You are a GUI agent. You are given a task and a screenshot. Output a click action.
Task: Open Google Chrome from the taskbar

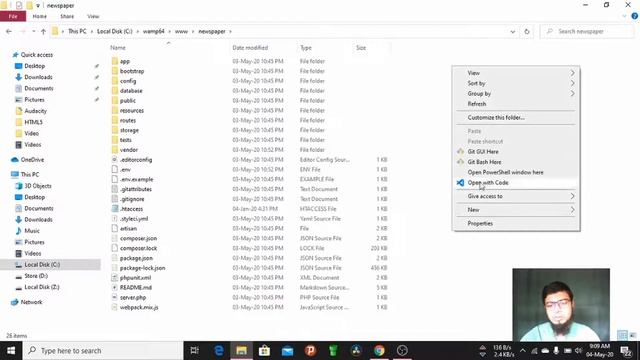379,351
